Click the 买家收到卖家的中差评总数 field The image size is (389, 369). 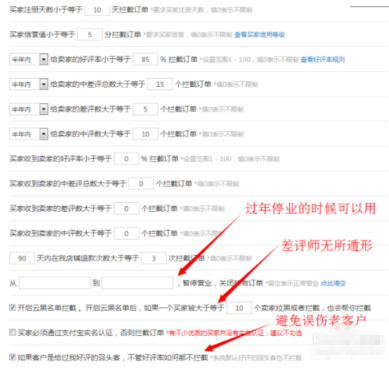(141, 184)
